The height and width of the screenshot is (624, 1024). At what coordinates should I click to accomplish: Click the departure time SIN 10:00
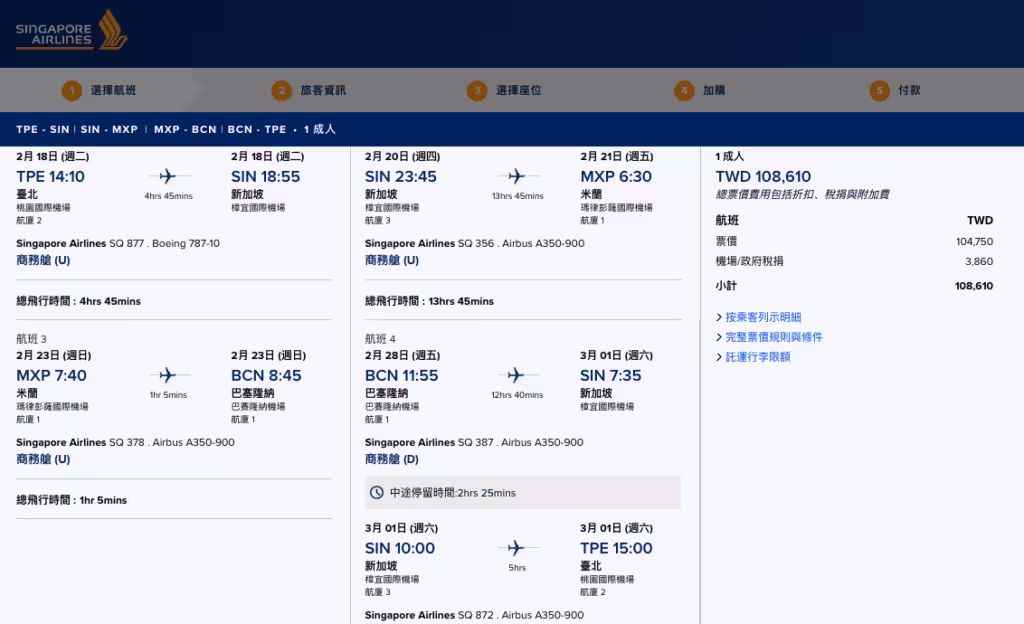400,548
